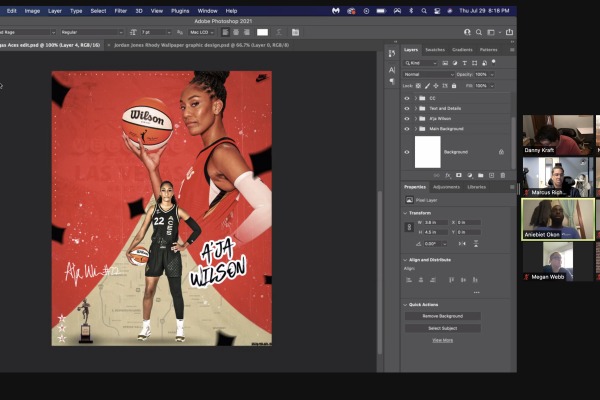Viewport: 600px width, 400px height.
Task: Flip horizontal in Transform section
Action: tap(462, 244)
